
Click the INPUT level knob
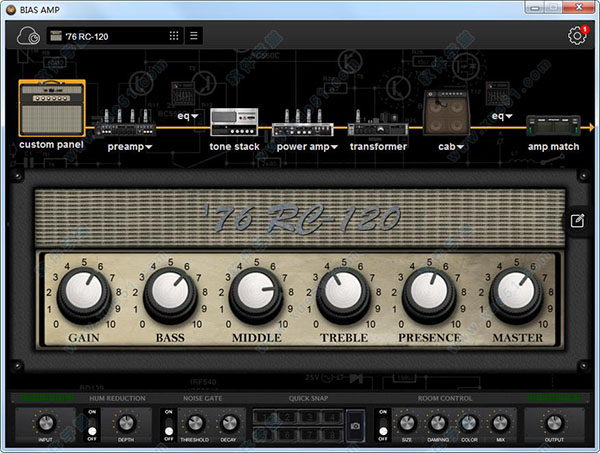click(46, 423)
